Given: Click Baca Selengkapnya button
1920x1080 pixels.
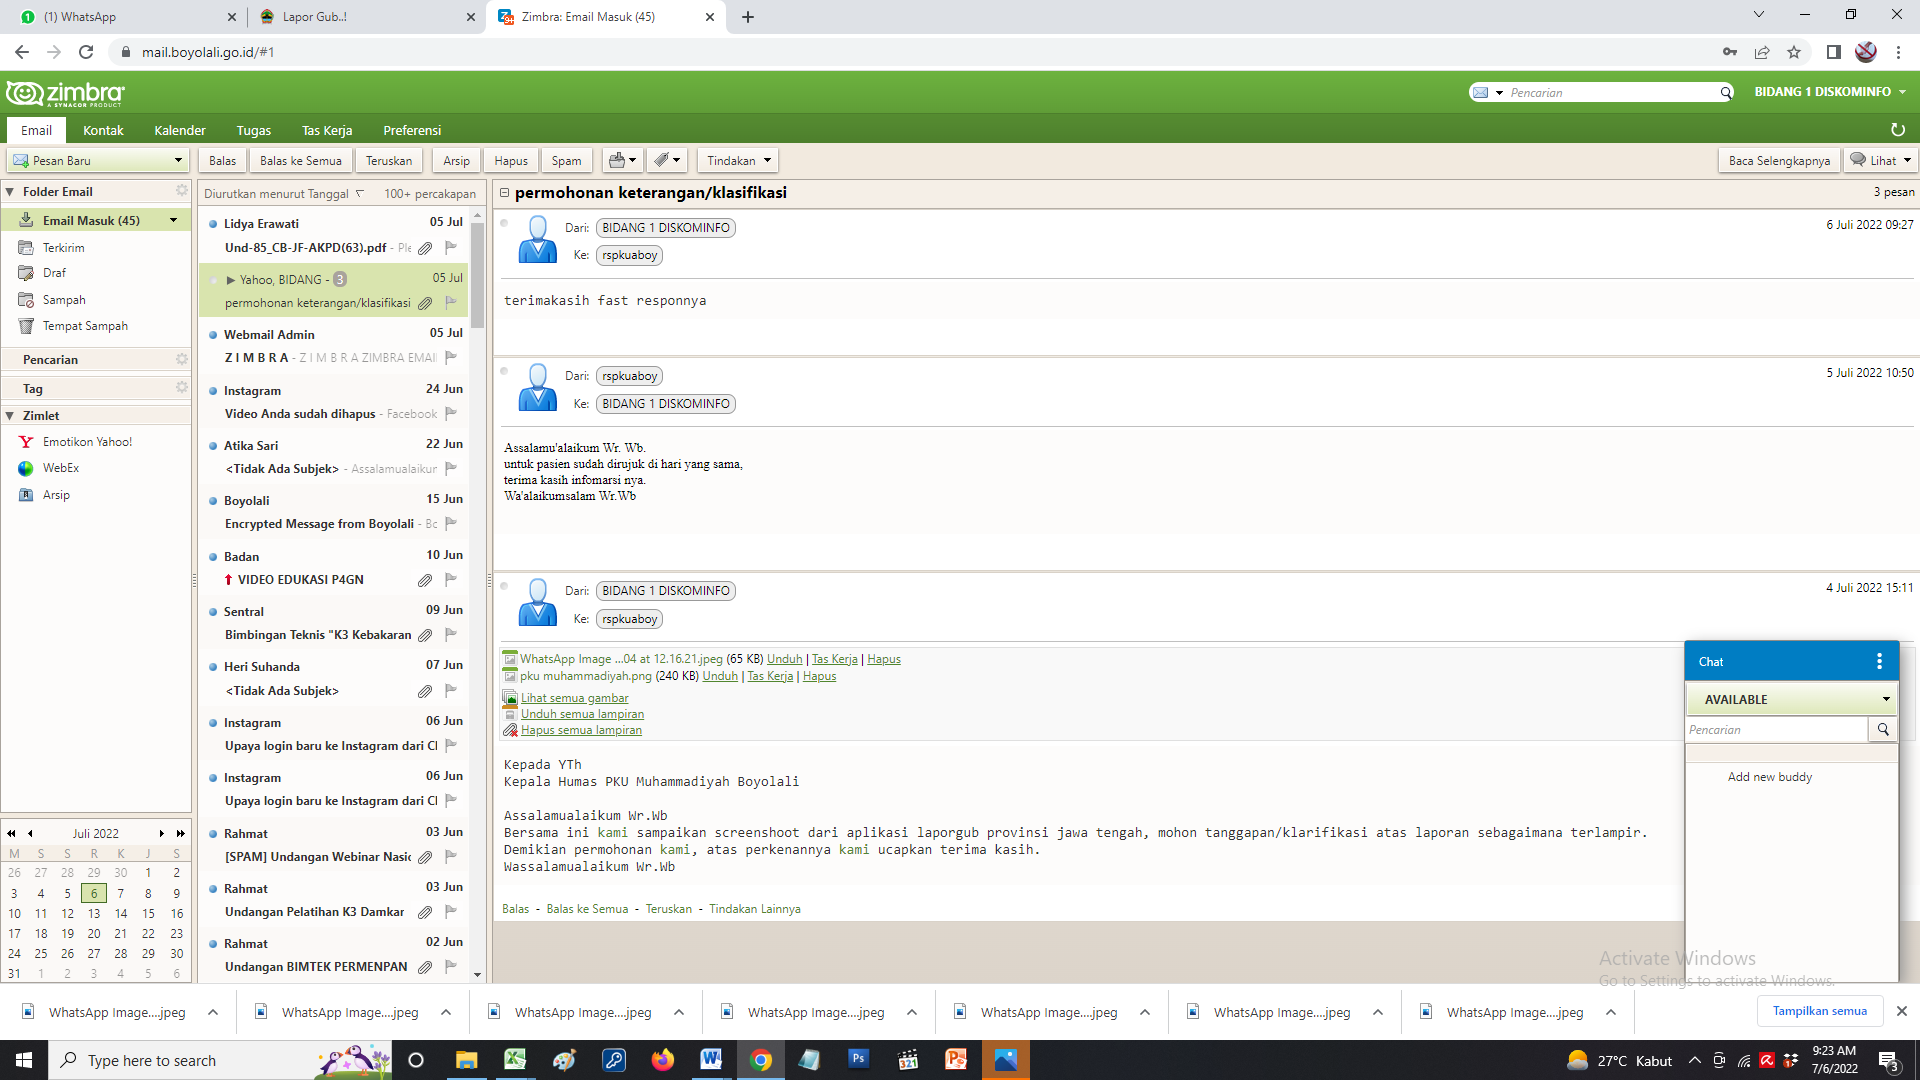Looking at the screenshot, I should [1779, 160].
